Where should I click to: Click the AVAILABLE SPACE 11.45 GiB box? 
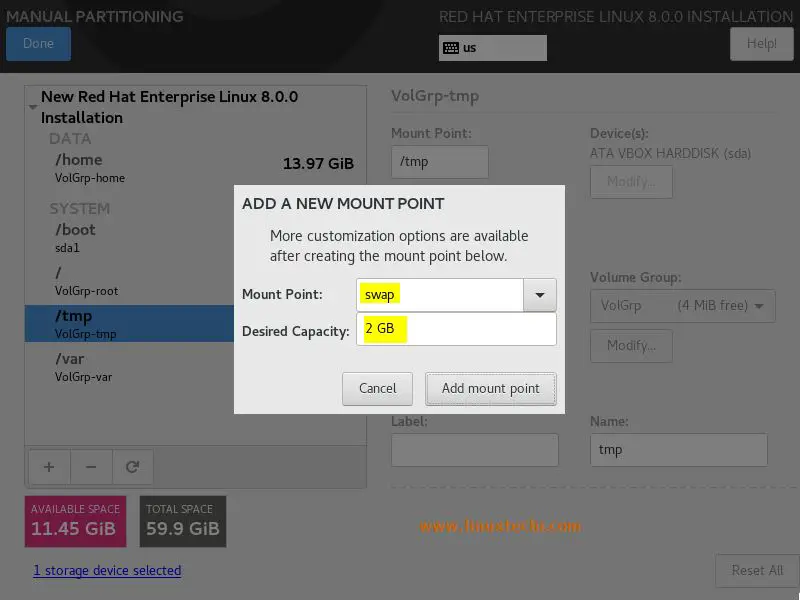(76, 521)
